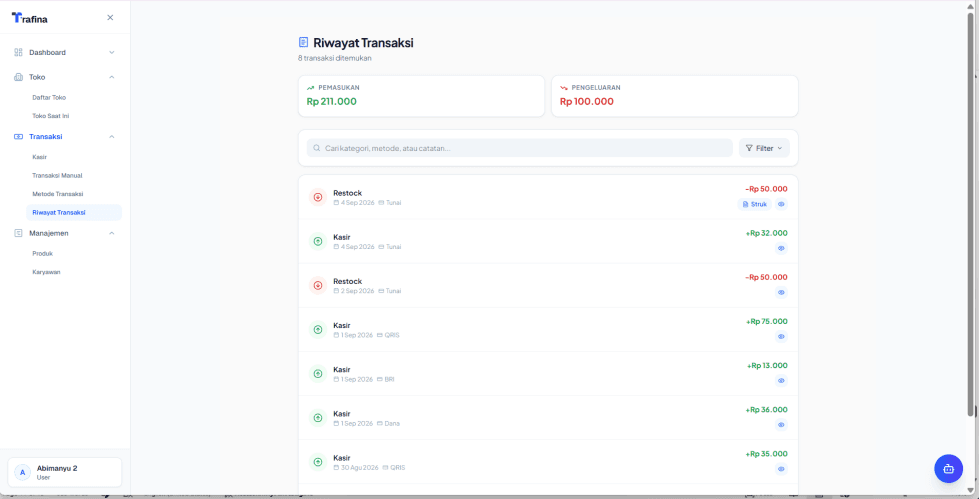
Task: Click the Dashboard grid icon
Action: [18, 53]
